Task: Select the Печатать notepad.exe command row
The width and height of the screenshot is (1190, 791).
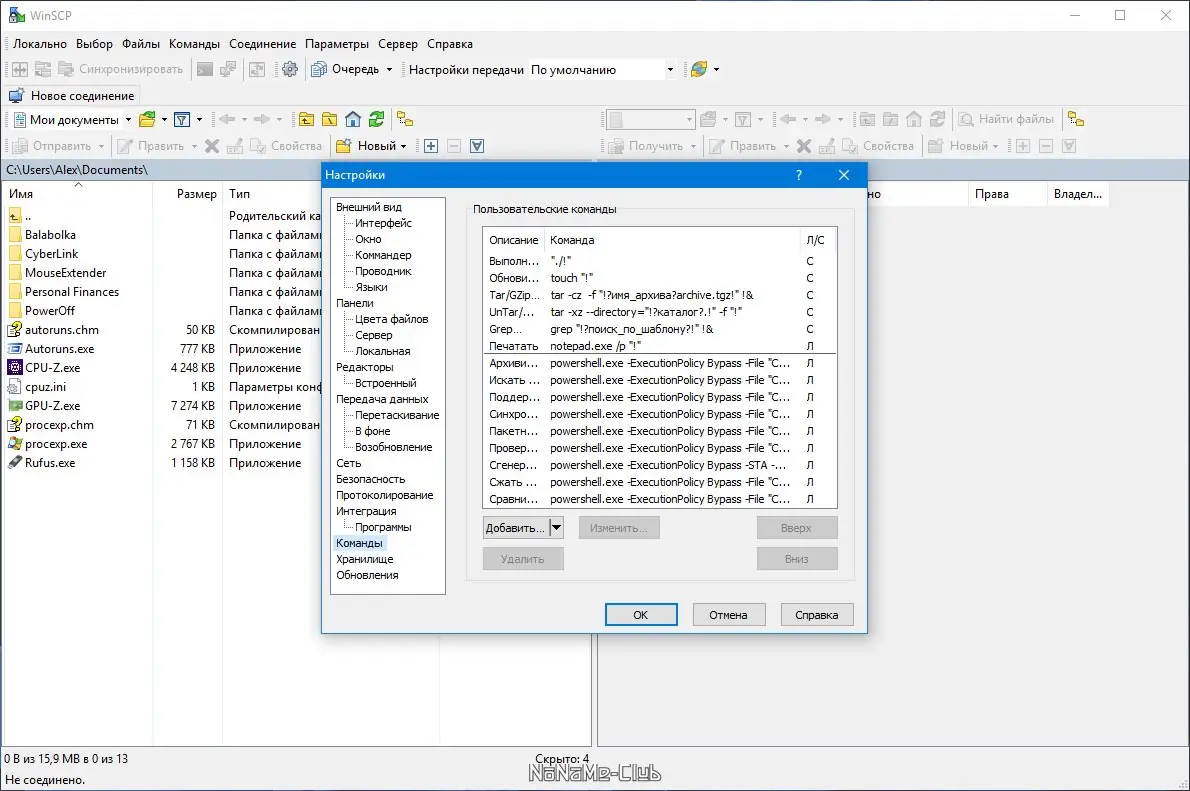Action: click(x=660, y=346)
